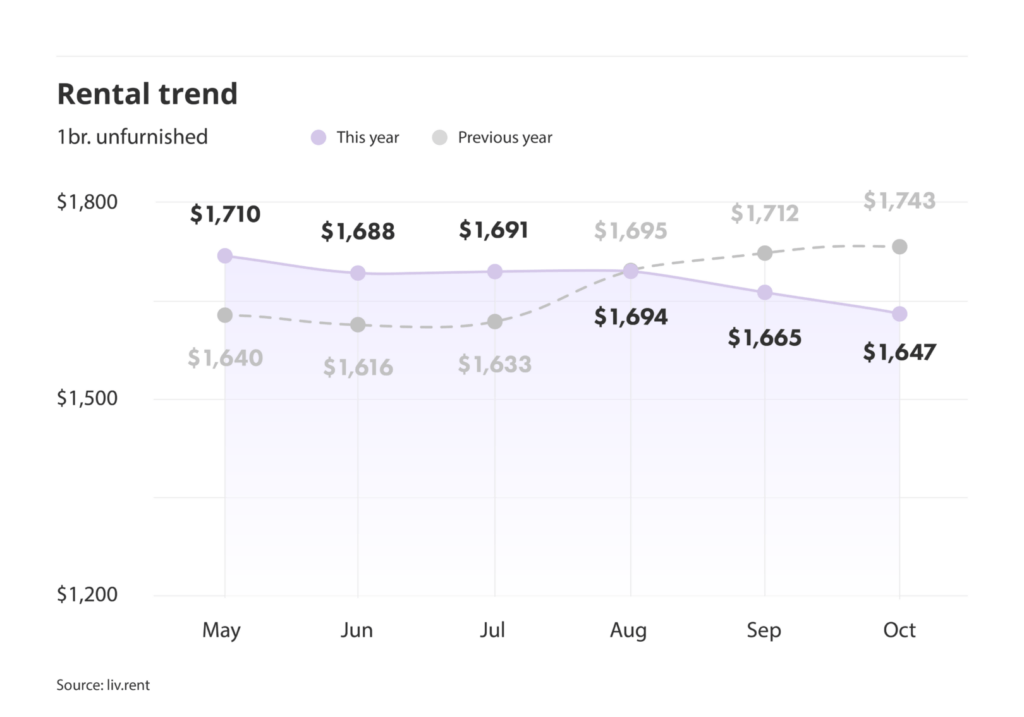The image size is (1024, 717).
Task: Click the $1,800 y-axis label
Action: [x=87, y=203]
